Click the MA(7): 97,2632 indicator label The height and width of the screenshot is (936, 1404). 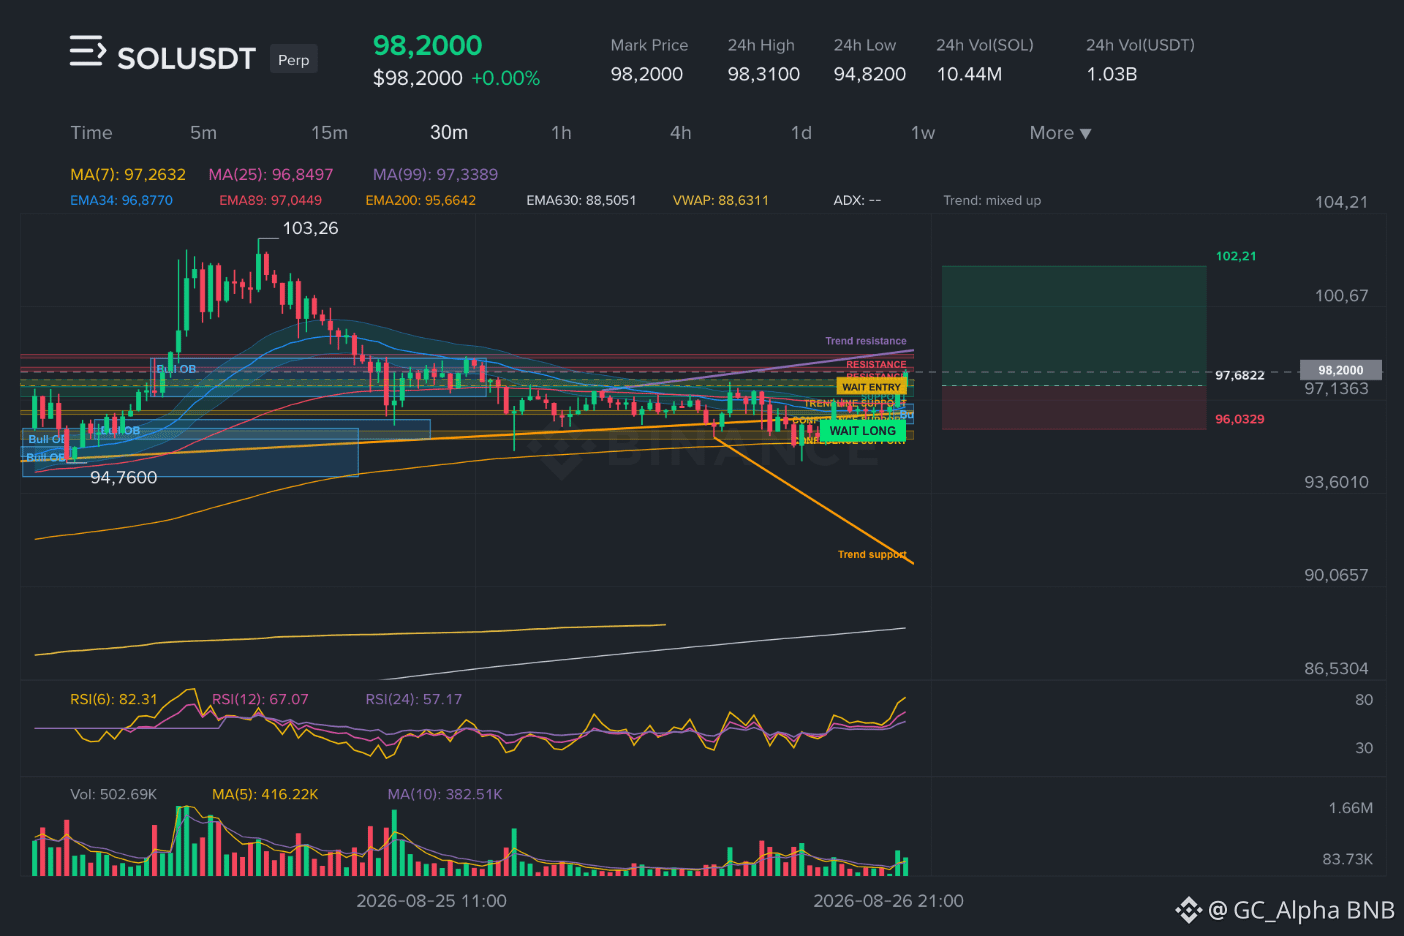(128, 174)
